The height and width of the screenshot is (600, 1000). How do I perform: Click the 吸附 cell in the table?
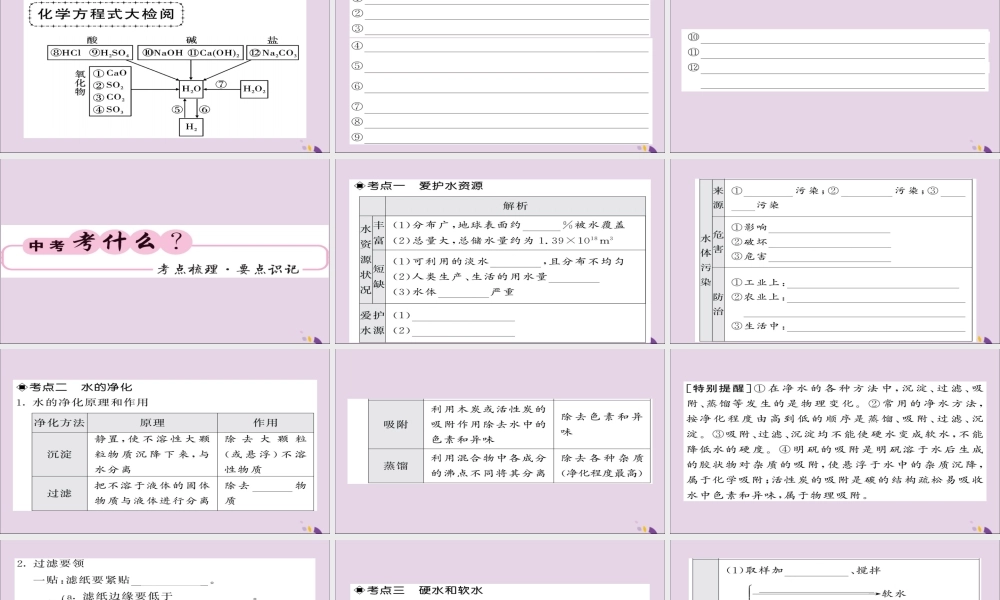pyautogui.click(x=395, y=424)
